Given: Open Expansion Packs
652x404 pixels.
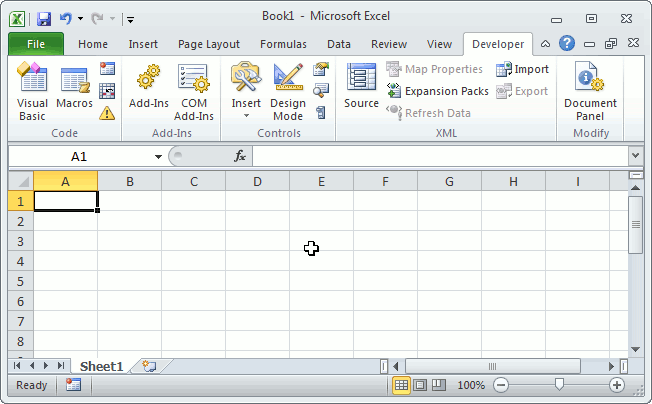Looking at the screenshot, I should pyautogui.click(x=437, y=91).
